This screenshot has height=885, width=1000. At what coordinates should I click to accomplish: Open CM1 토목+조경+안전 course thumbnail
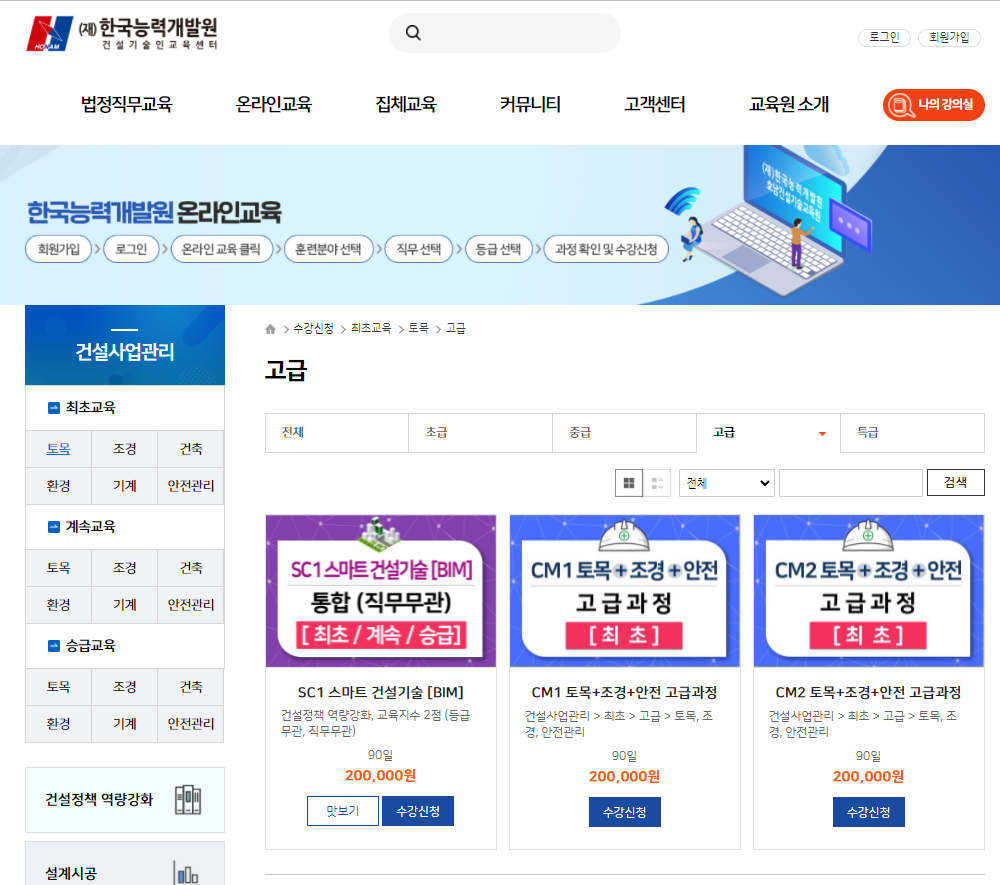tap(625, 591)
